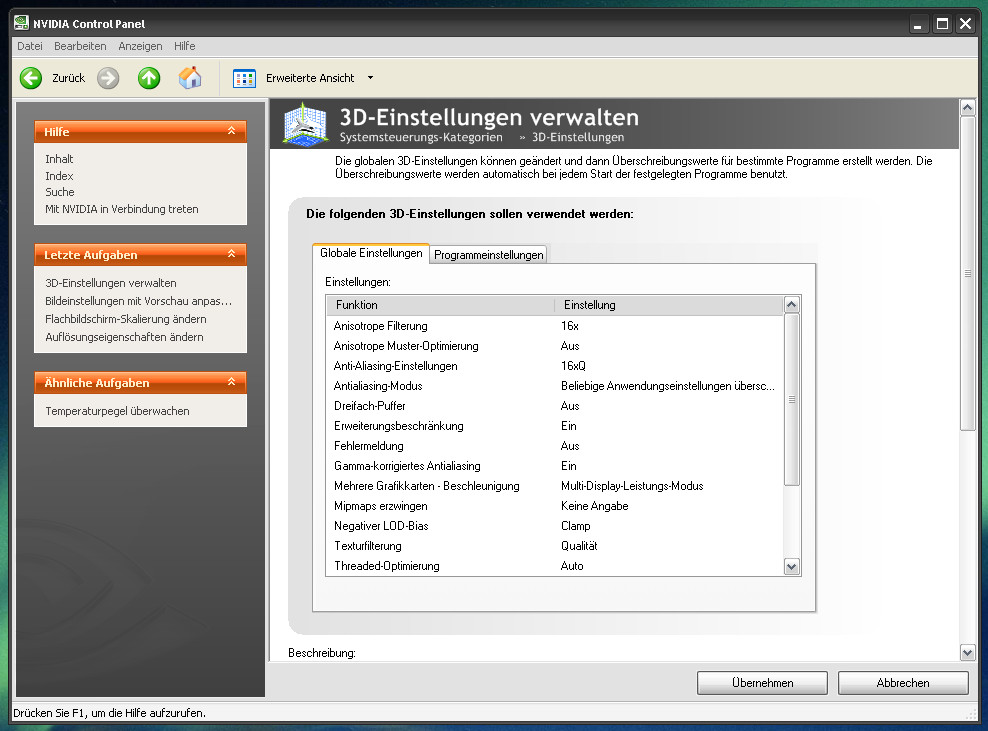The height and width of the screenshot is (731, 988).
Task: Select the Negativer LOD-Bias row
Action: [x=555, y=526]
